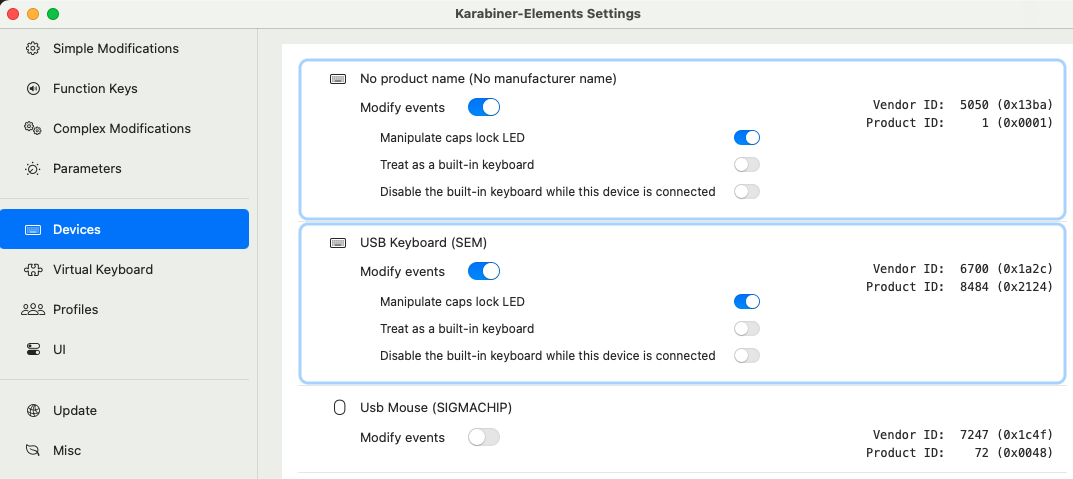Click mouse icon beside Usb Mouse (SIGMACHIP)
Viewport: 1073px width, 479px height.
(339, 408)
